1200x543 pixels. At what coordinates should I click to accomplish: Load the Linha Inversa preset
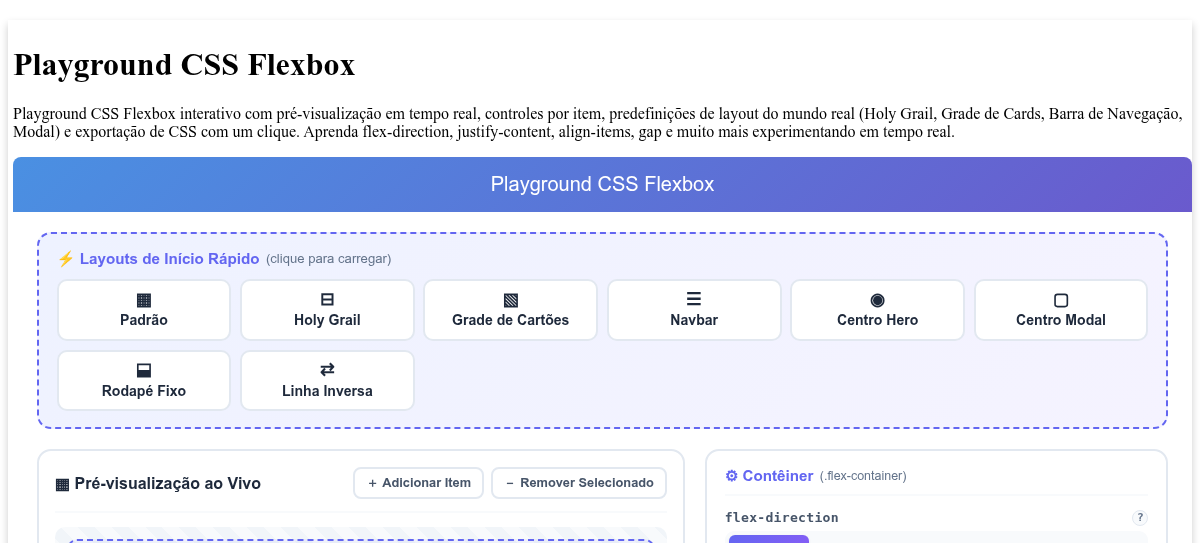327,381
